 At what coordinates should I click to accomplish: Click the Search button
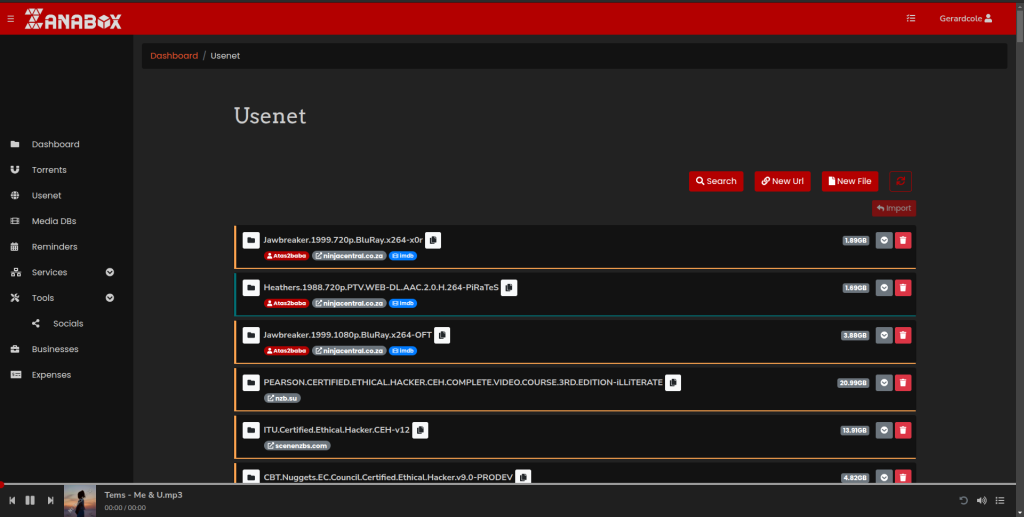[716, 181]
